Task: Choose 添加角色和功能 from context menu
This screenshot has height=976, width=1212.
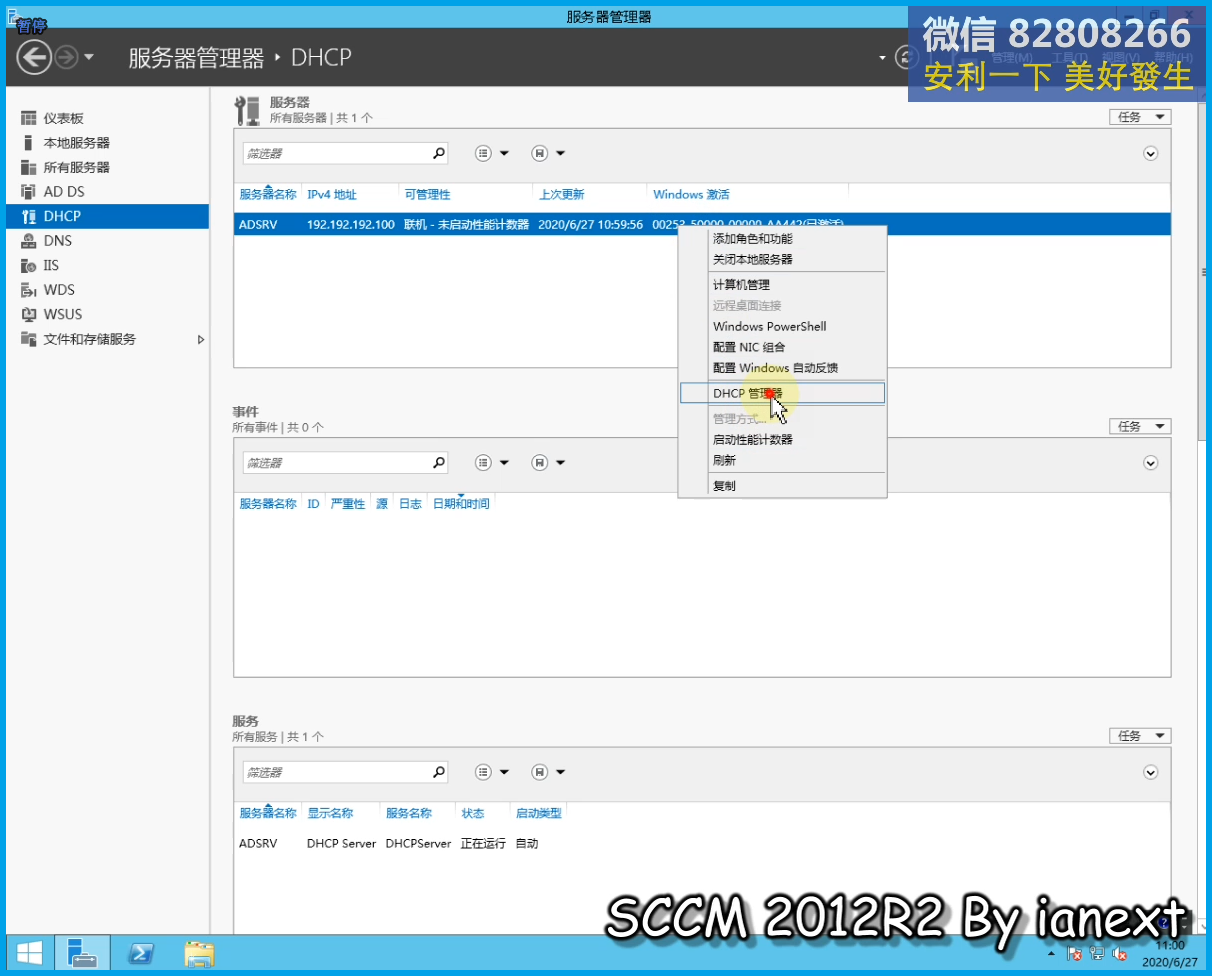Action: pyautogui.click(x=752, y=239)
